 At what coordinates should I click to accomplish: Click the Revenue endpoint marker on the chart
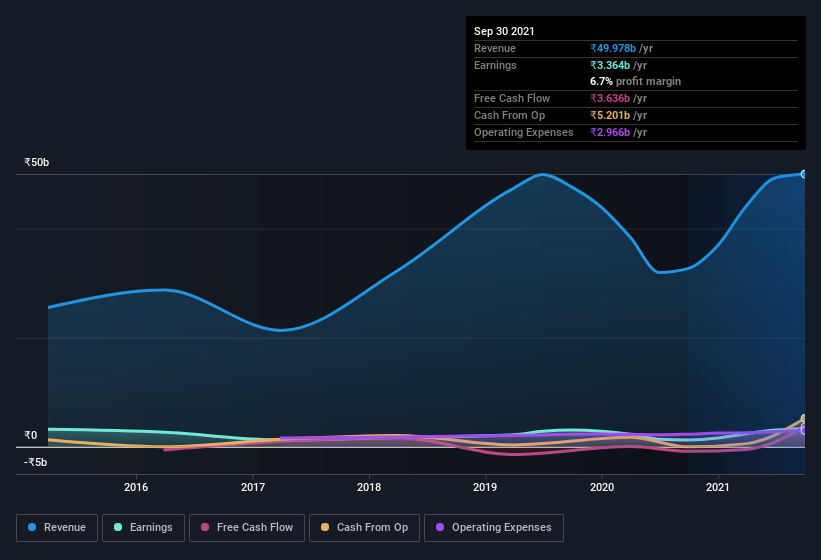click(x=803, y=174)
